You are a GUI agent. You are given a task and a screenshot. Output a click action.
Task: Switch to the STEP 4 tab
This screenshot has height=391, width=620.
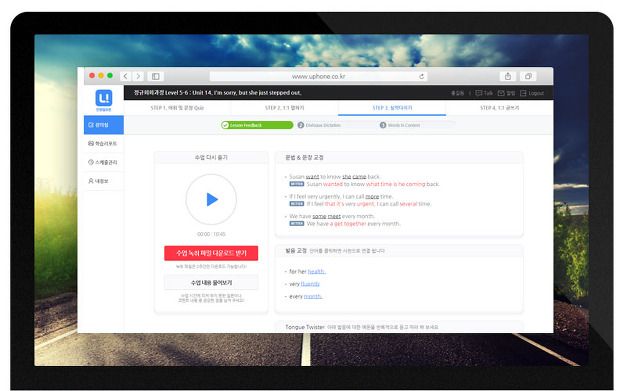pos(499,108)
